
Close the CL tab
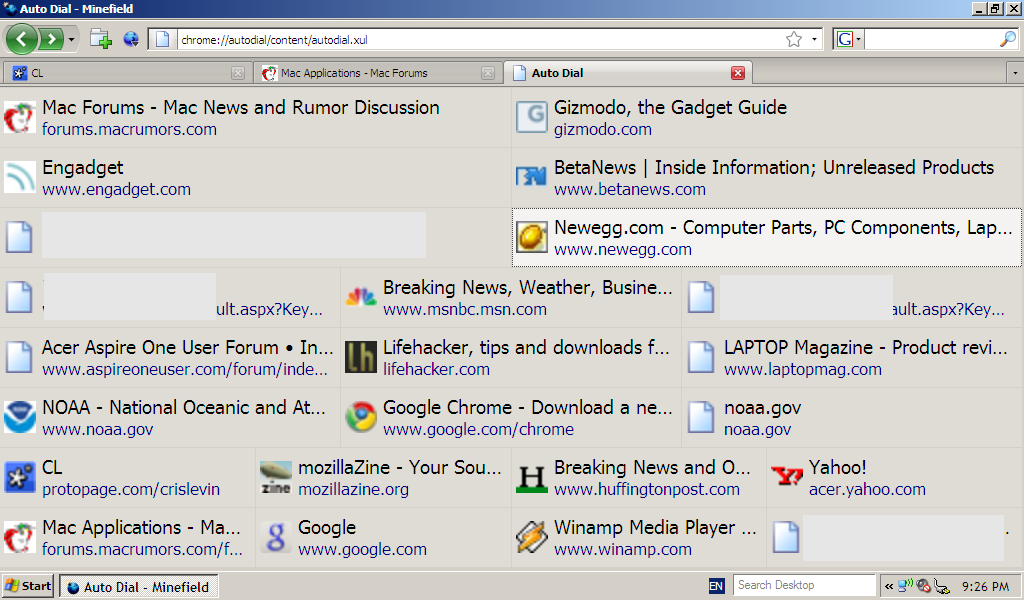point(238,73)
